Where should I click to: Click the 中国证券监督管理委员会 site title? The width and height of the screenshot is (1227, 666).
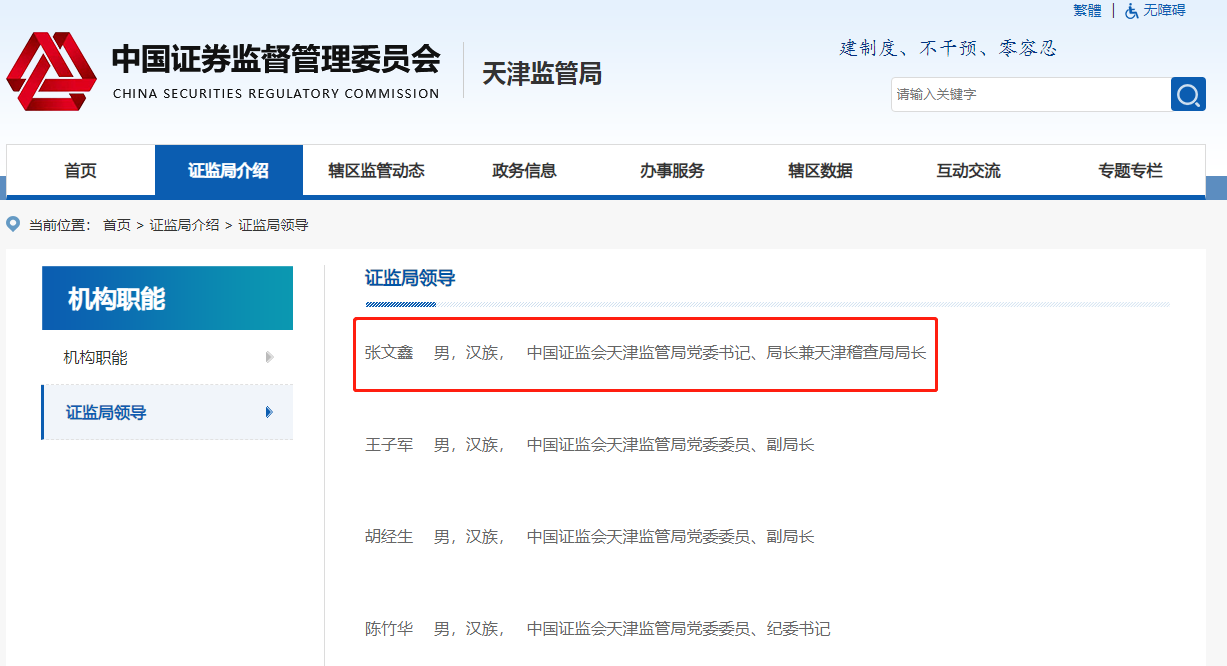tap(276, 59)
